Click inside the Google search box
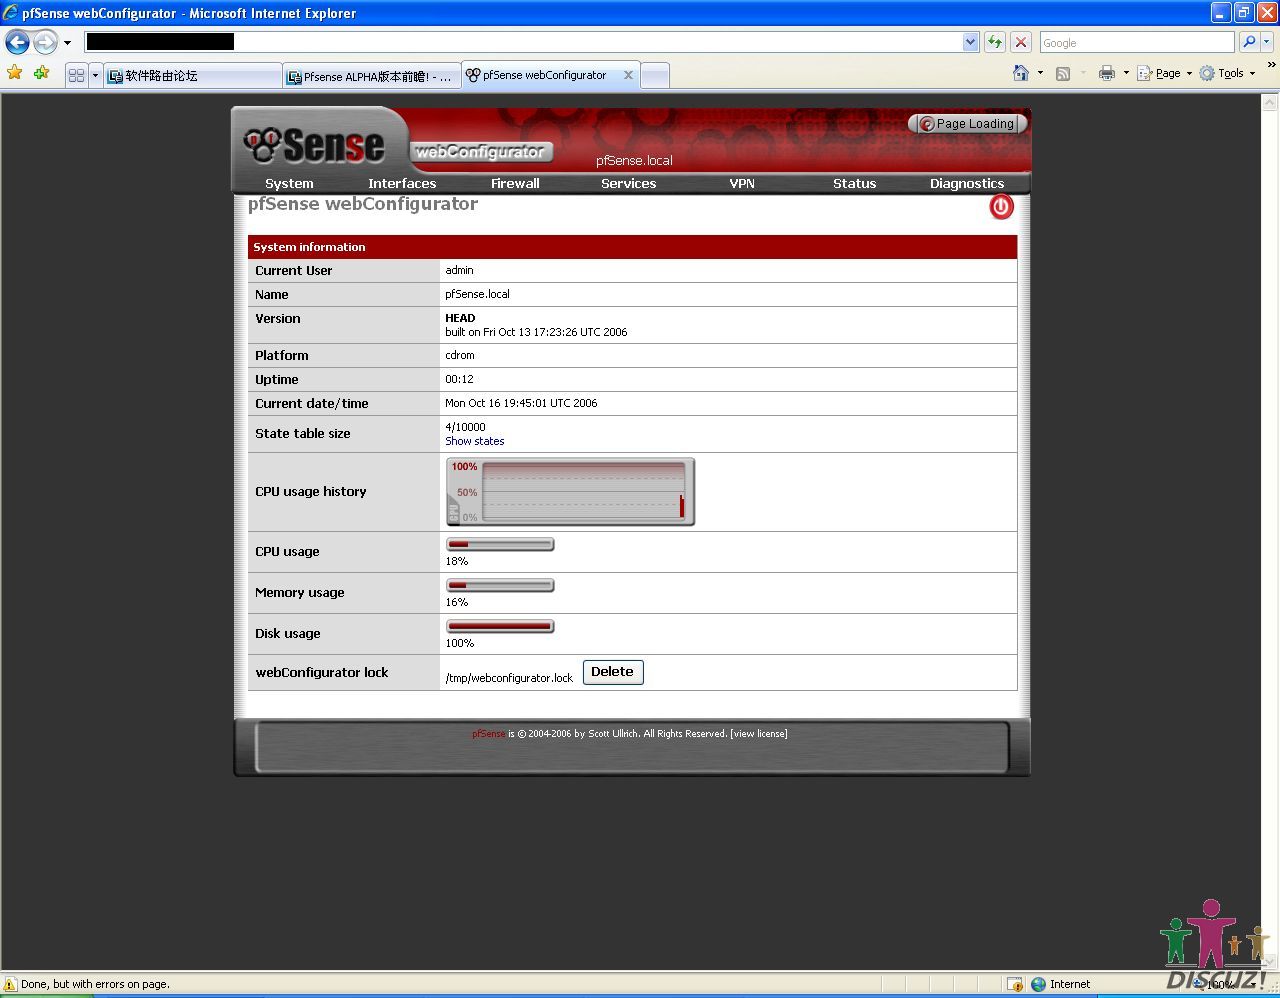 point(1136,42)
